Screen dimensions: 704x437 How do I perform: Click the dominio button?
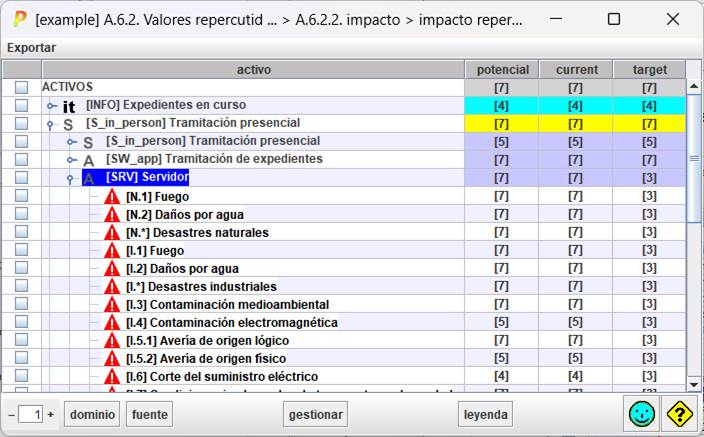(x=92, y=414)
